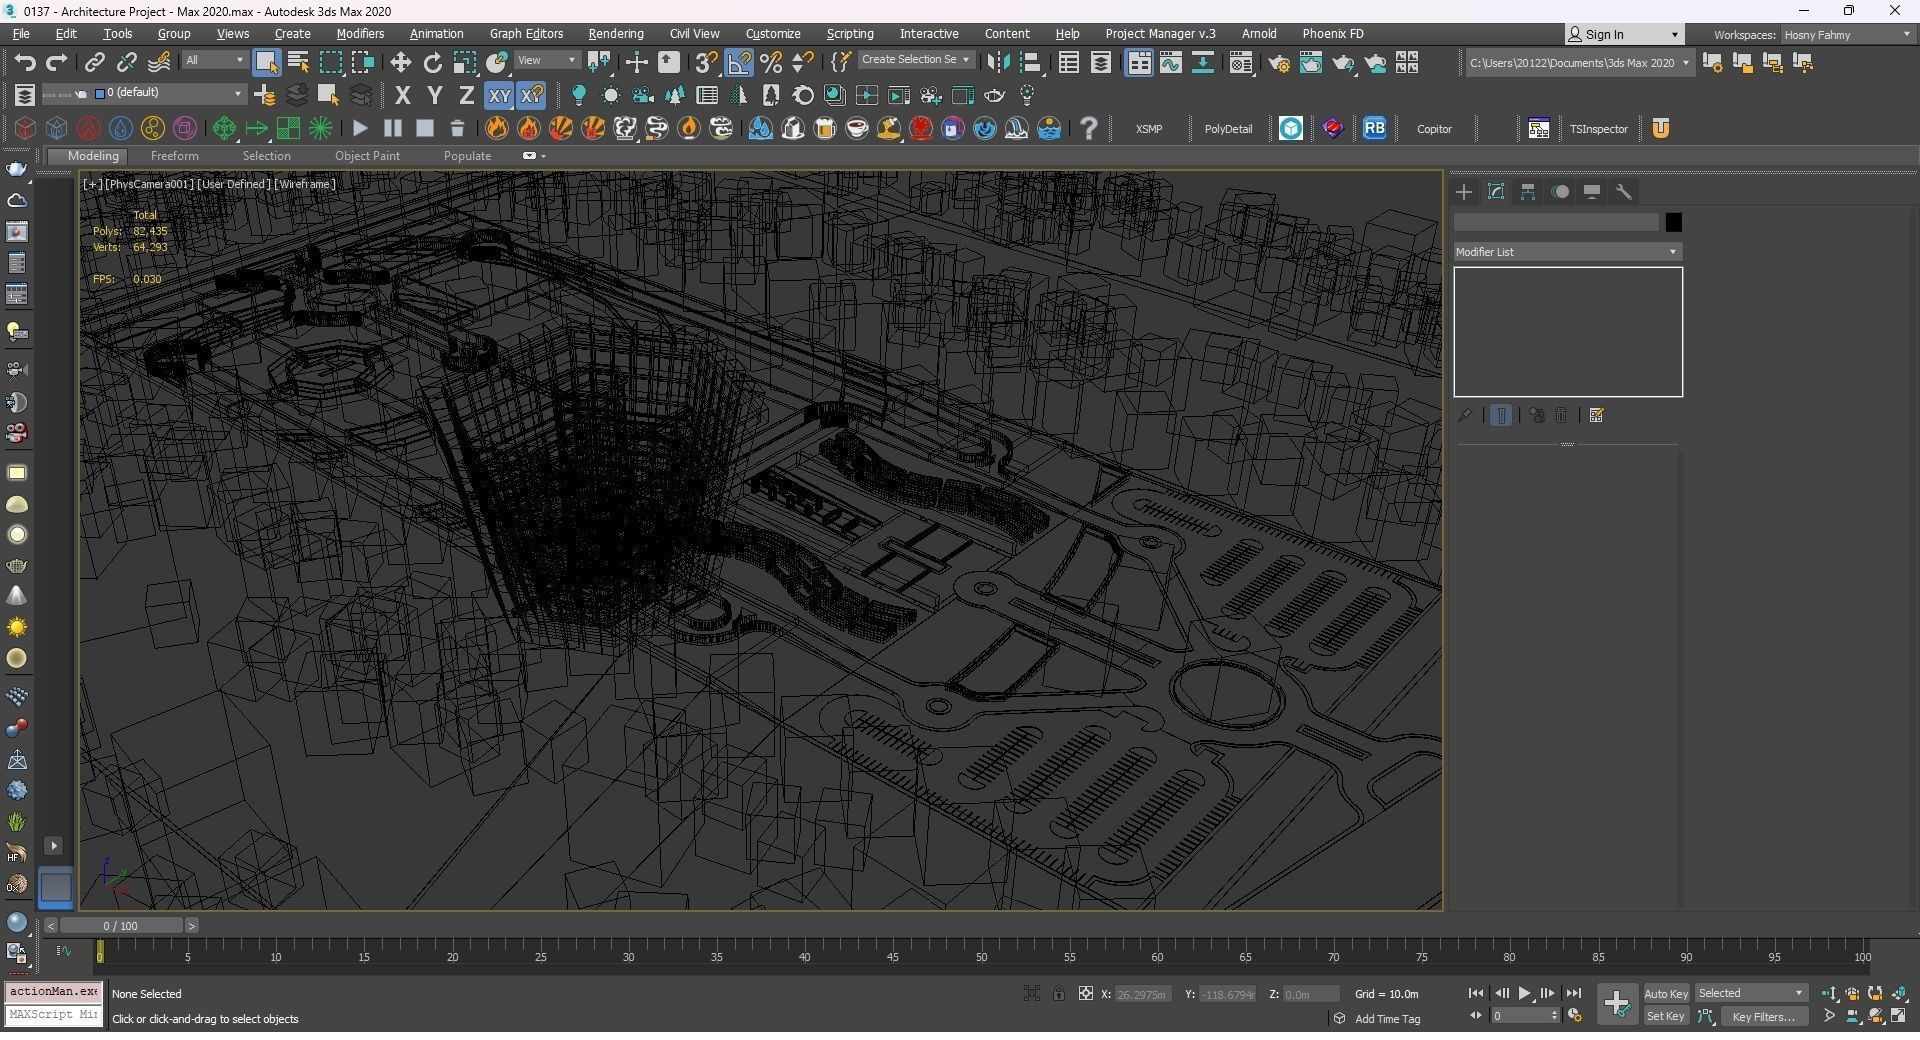Click the PolyDetail toolbar button
The height and width of the screenshot is (1040, 1920).
click(x=1228, y=129)
